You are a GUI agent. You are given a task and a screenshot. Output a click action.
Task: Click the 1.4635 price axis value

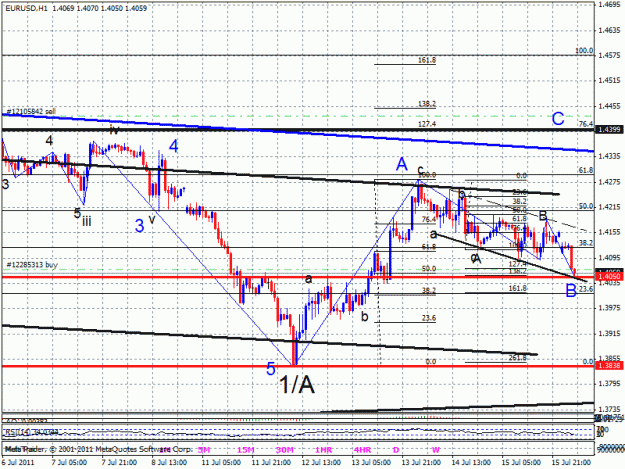(610, 30)
